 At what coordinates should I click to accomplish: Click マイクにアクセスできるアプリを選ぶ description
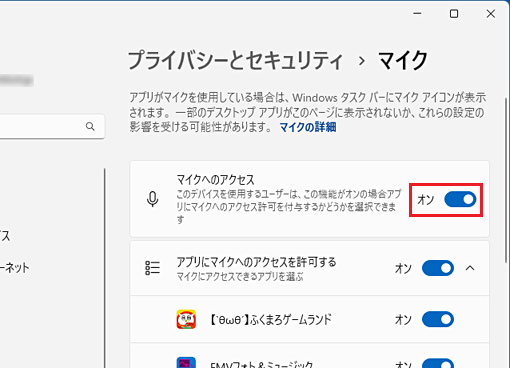[240, 277]
